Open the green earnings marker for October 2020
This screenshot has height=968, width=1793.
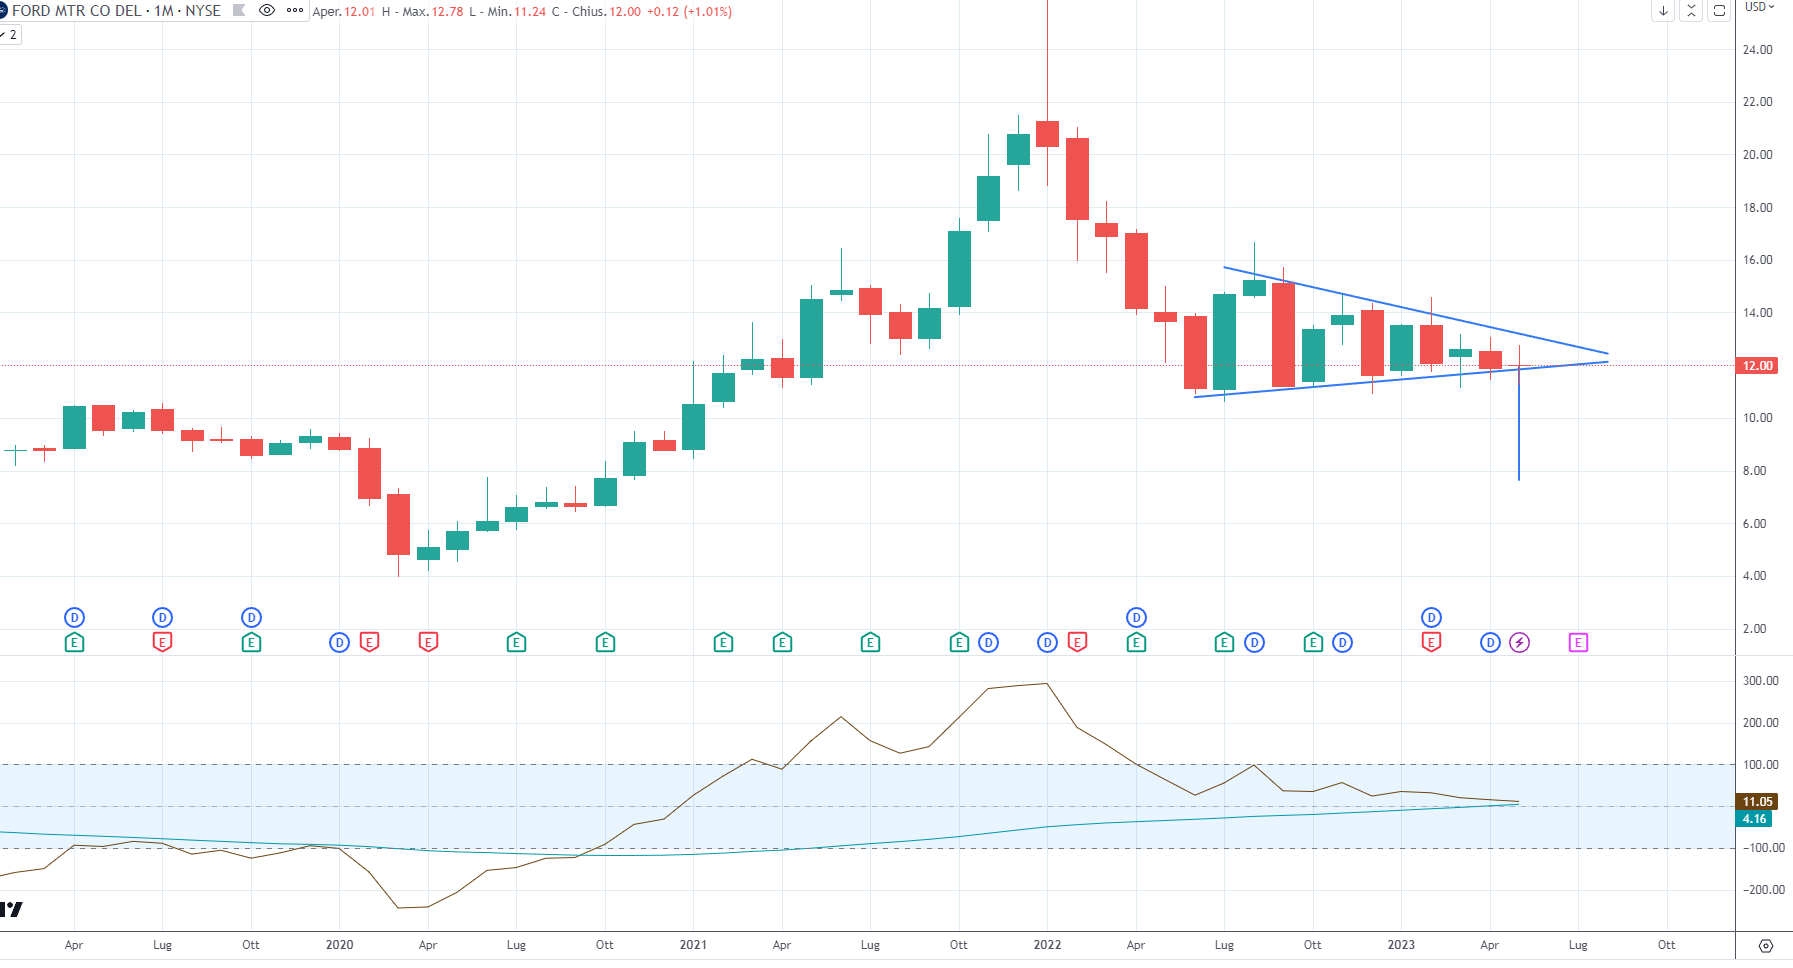605,643
